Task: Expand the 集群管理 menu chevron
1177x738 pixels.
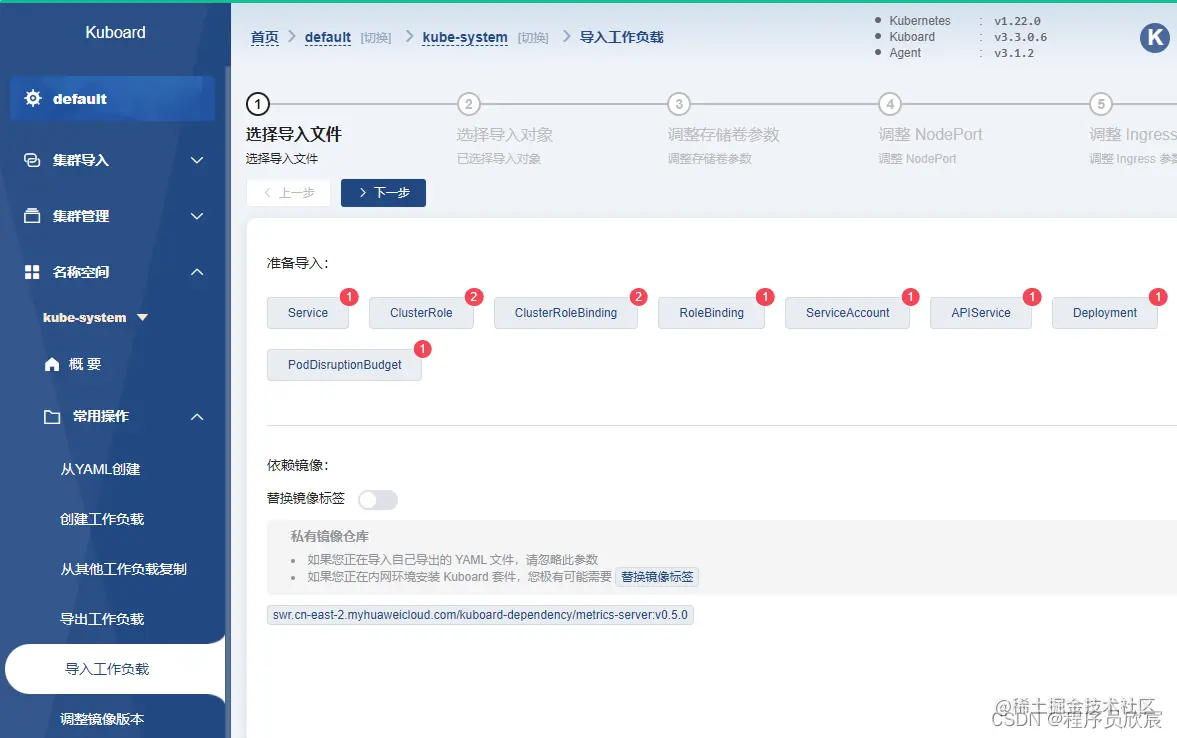Action: [x=197, y=216]
